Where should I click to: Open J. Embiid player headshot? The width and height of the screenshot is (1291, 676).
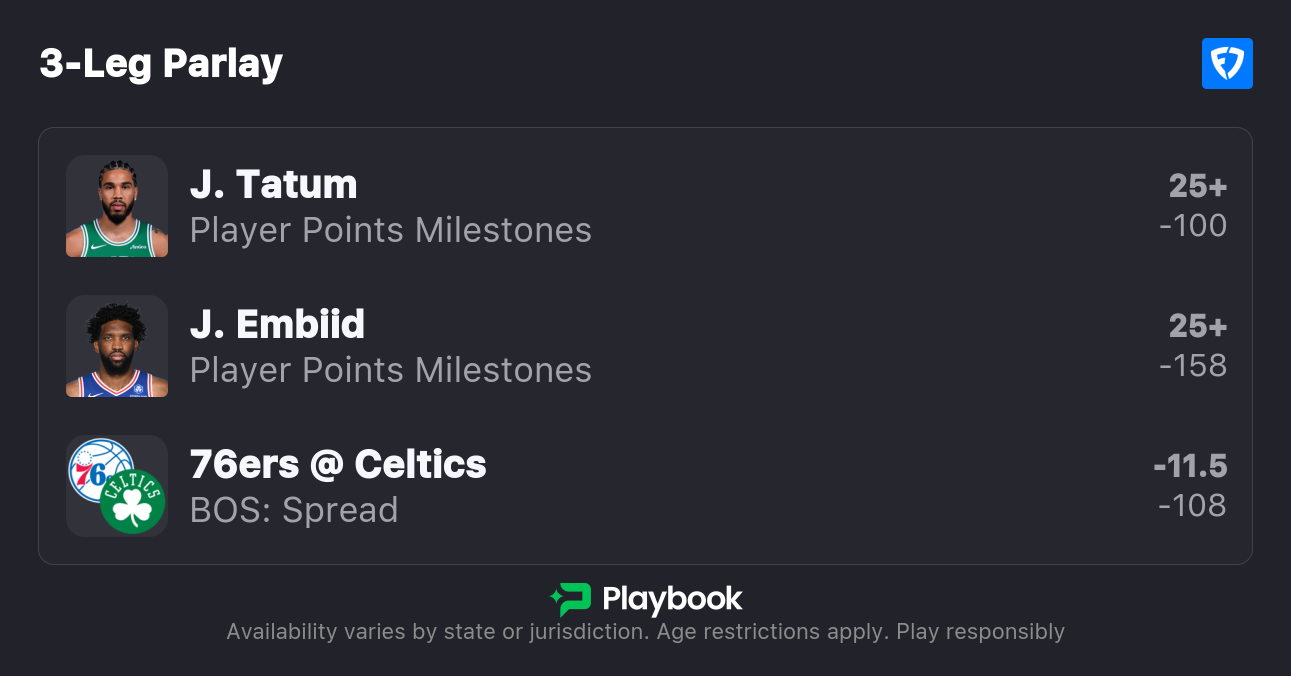(117, 346)
